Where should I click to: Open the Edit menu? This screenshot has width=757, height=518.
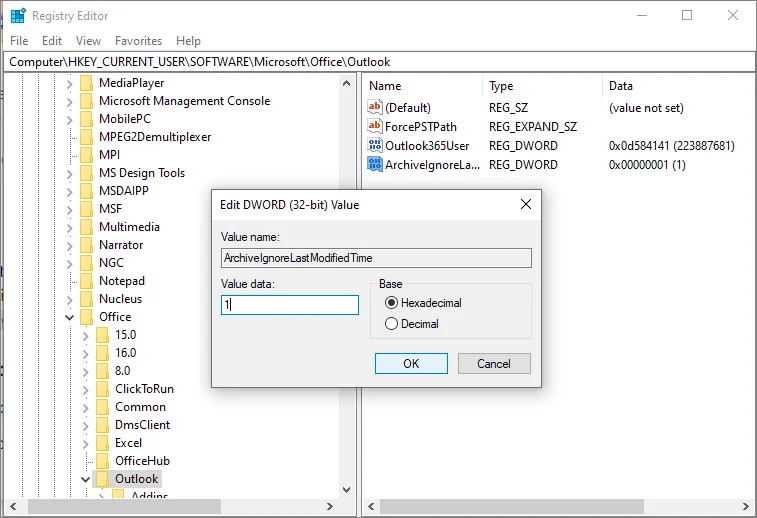pyautogui.click(x=52, y=41)
